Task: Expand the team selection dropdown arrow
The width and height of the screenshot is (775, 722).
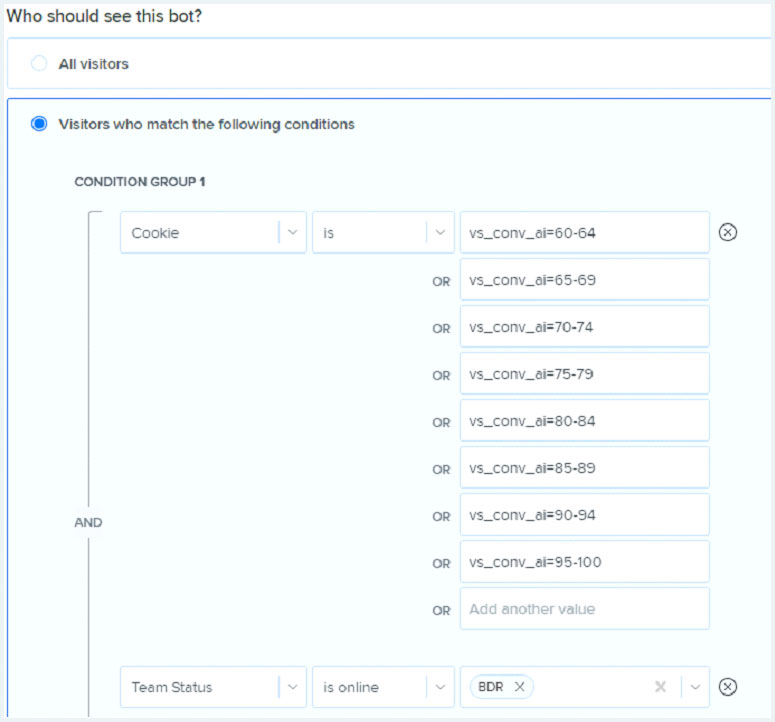Action: point(696,687)
